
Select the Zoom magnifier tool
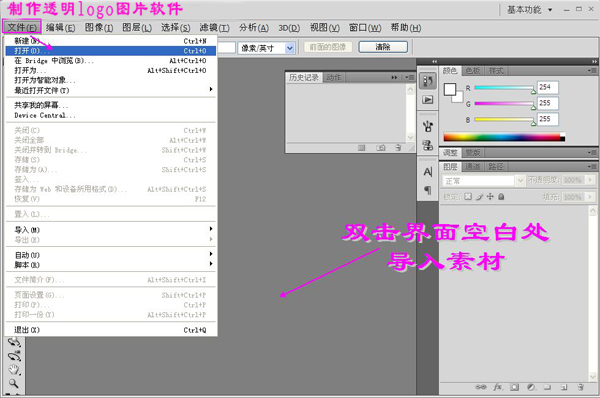(x=14, y=383)
